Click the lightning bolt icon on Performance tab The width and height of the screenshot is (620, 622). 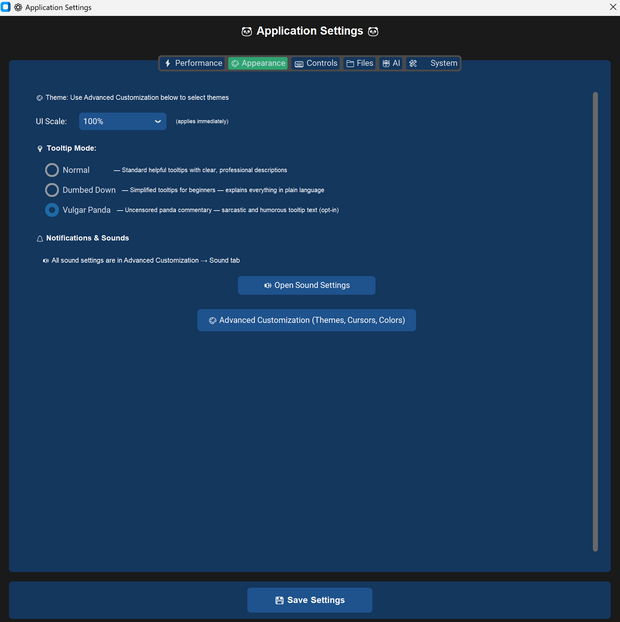click(168, 63)
